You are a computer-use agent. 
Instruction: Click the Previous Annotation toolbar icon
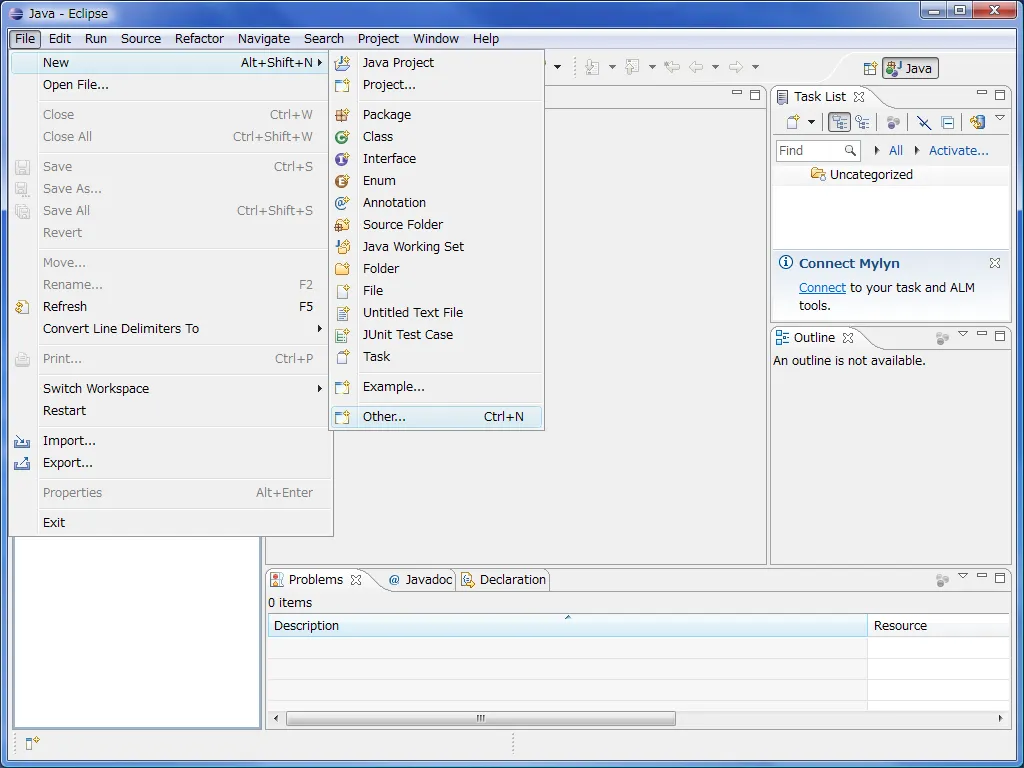coord(632,67)
